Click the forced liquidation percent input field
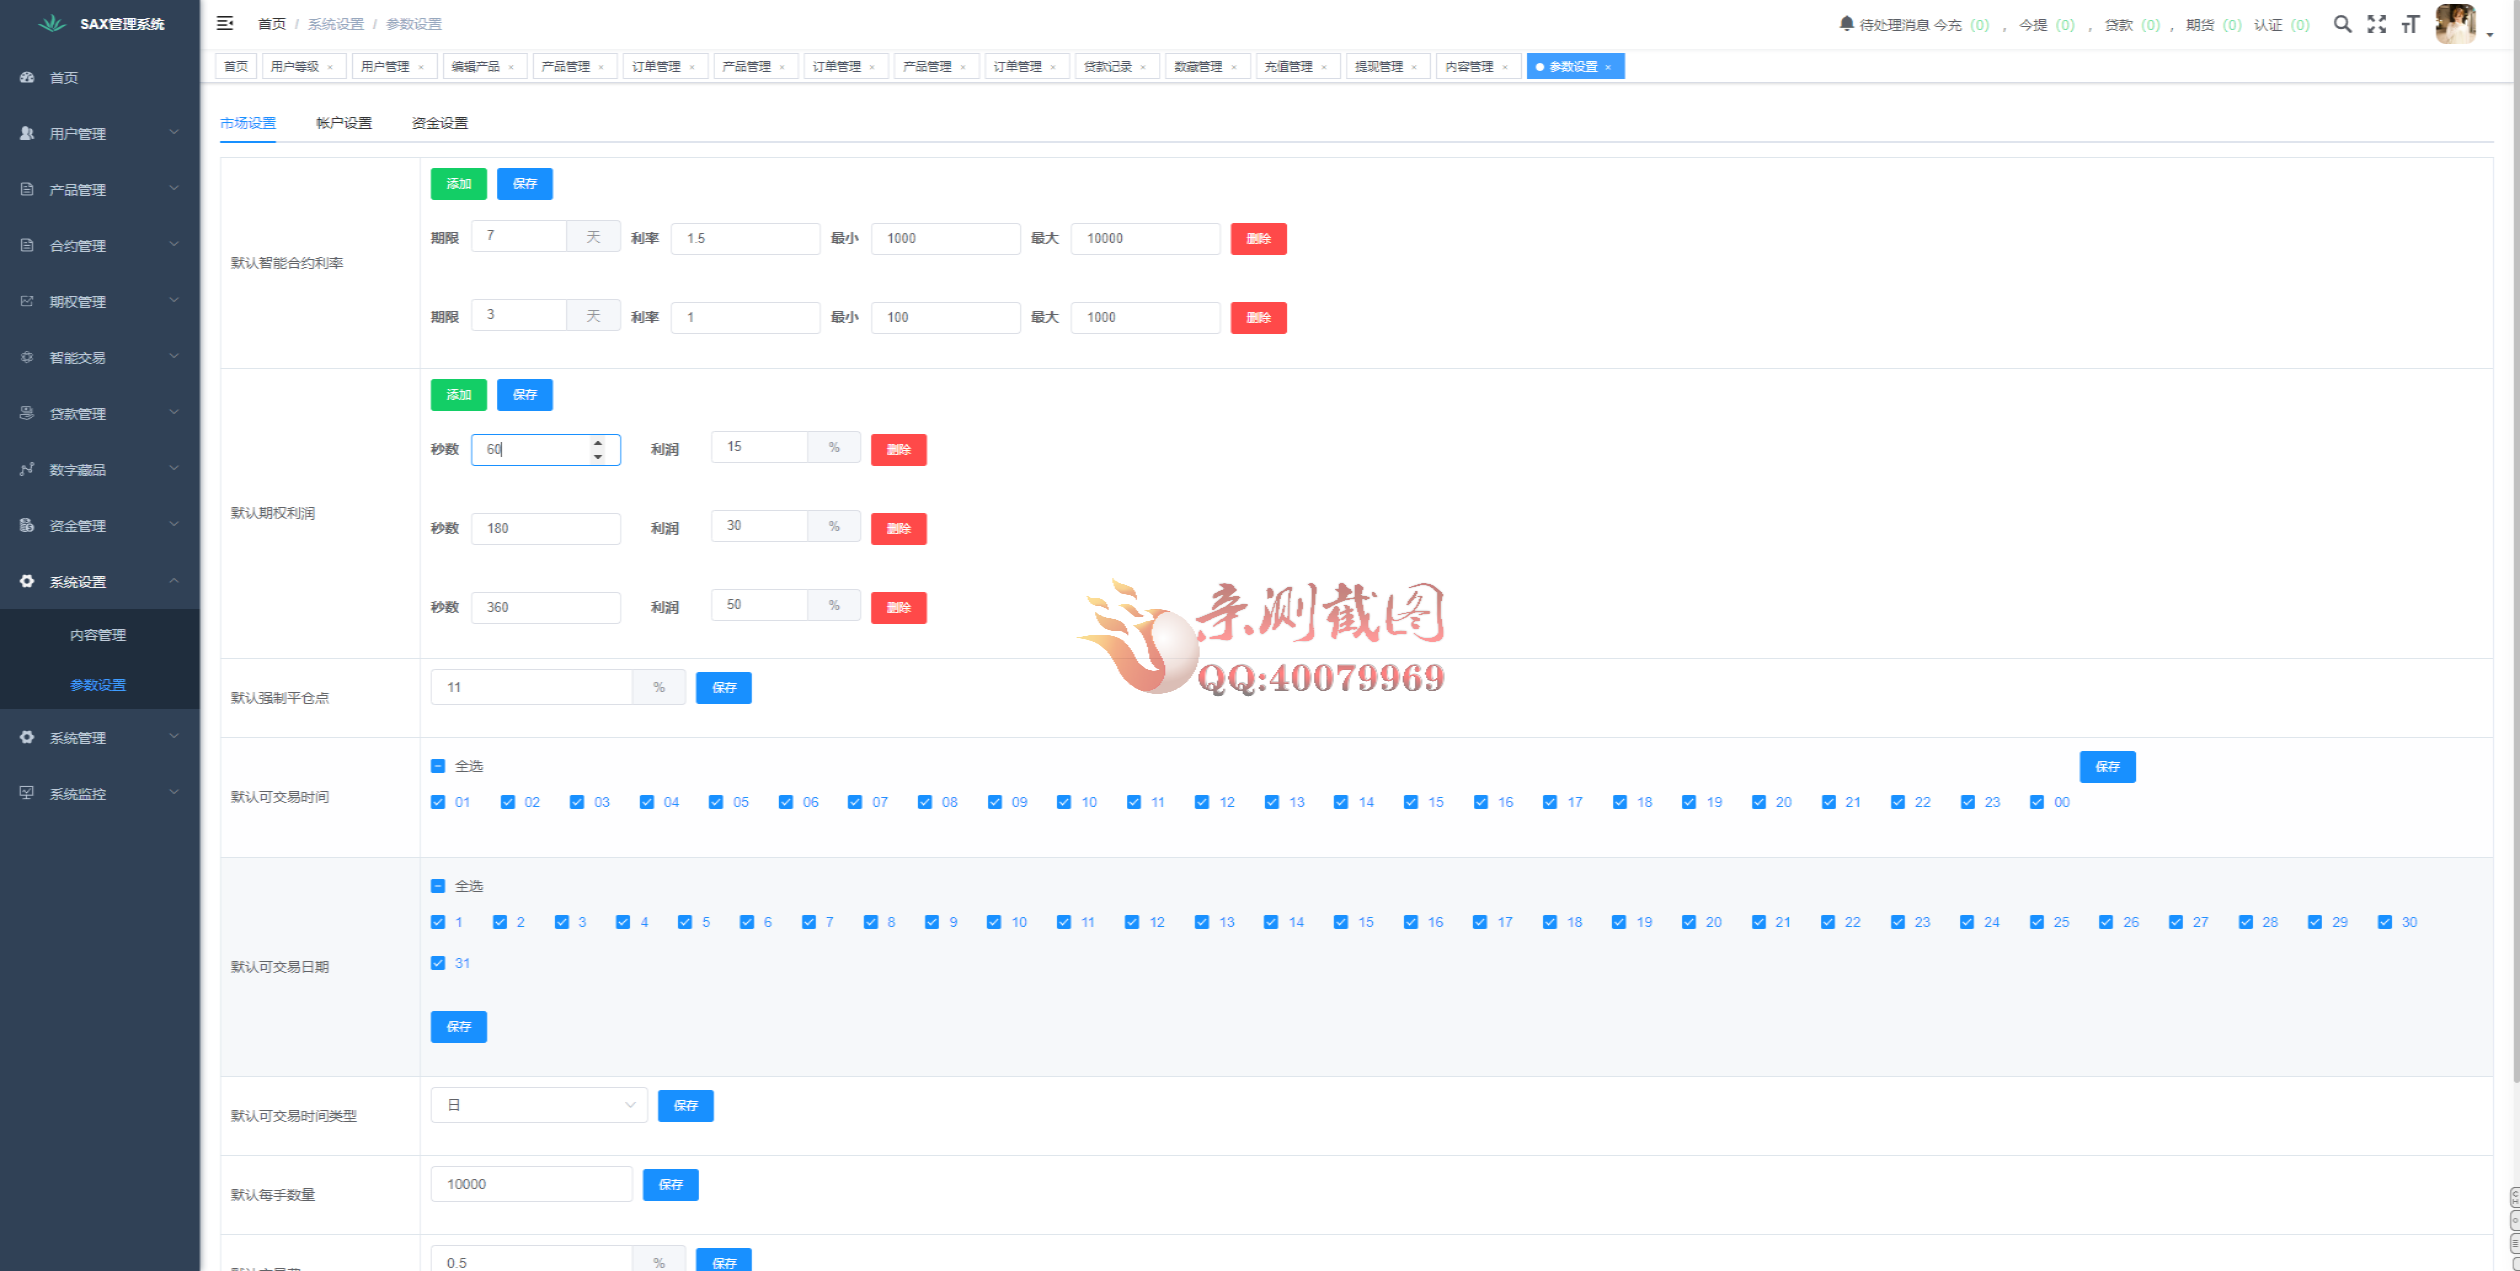This screenshot has width=2520, height=1271. [x=531, y=688]
